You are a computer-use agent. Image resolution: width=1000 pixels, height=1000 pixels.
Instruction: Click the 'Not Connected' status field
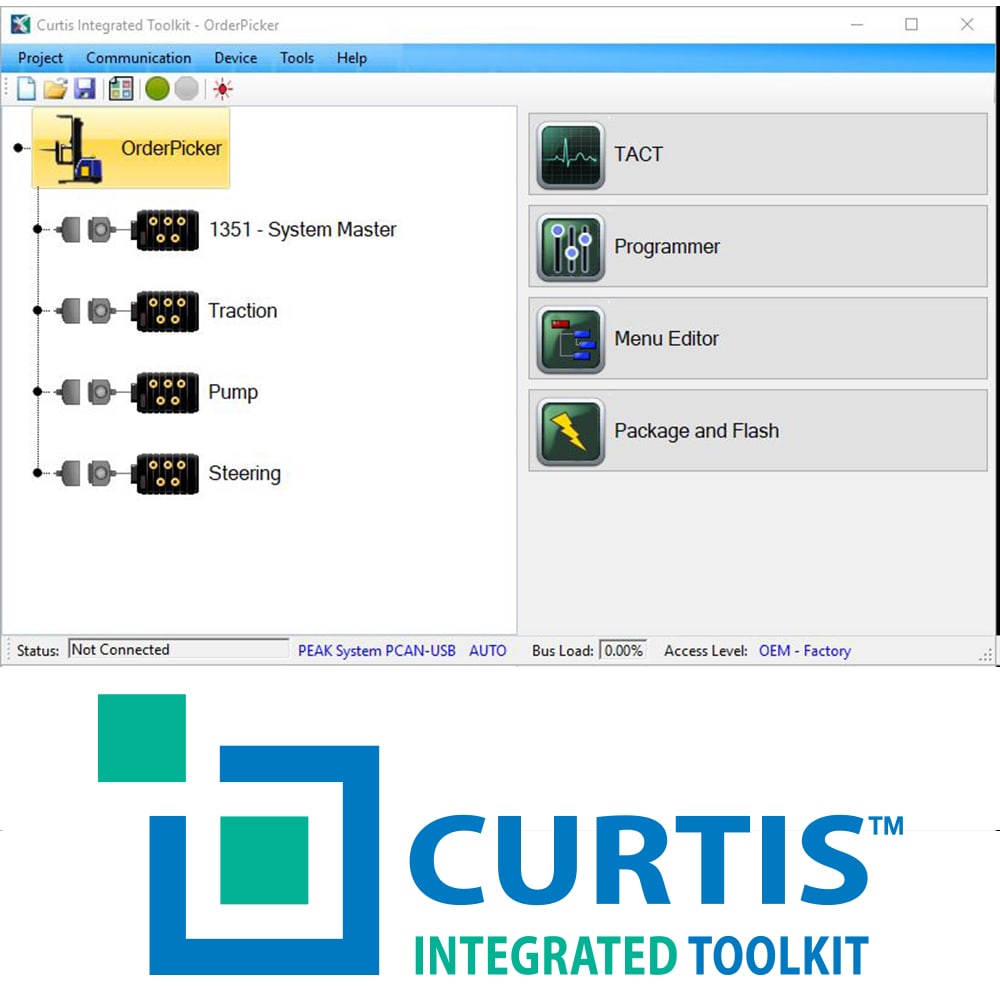coord(179,649)
